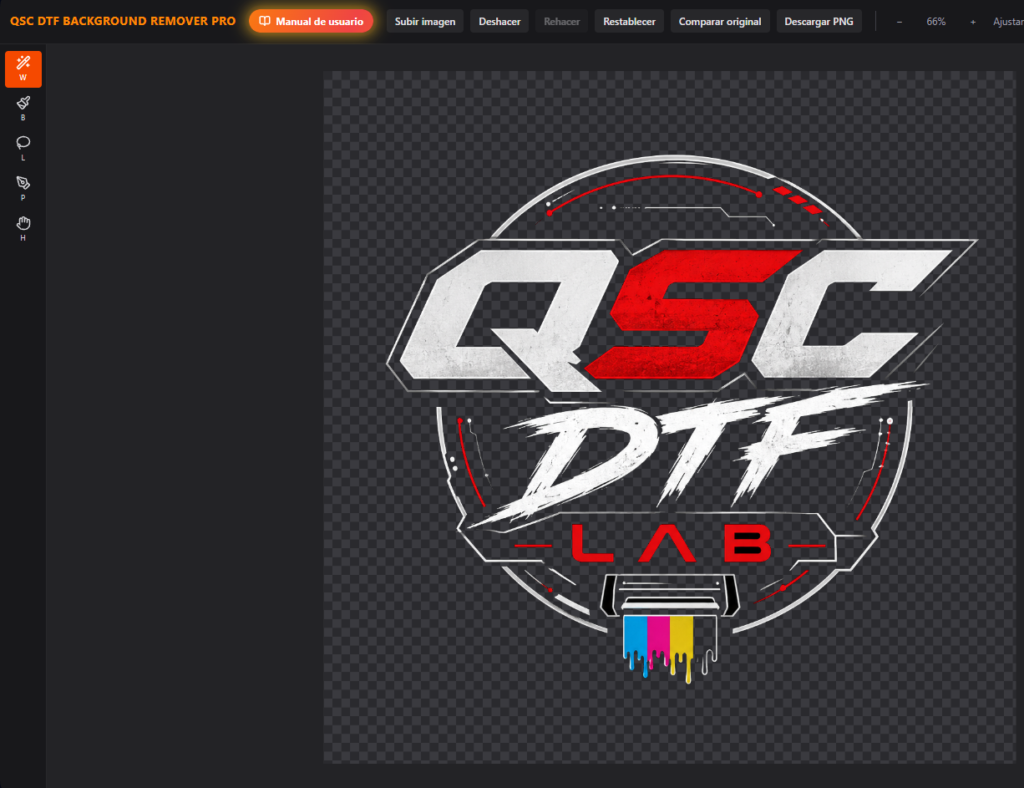The height and width of the screenshot is (788, 1024).
Task: Click the Rehacer redo button
Action: point(562,22)
